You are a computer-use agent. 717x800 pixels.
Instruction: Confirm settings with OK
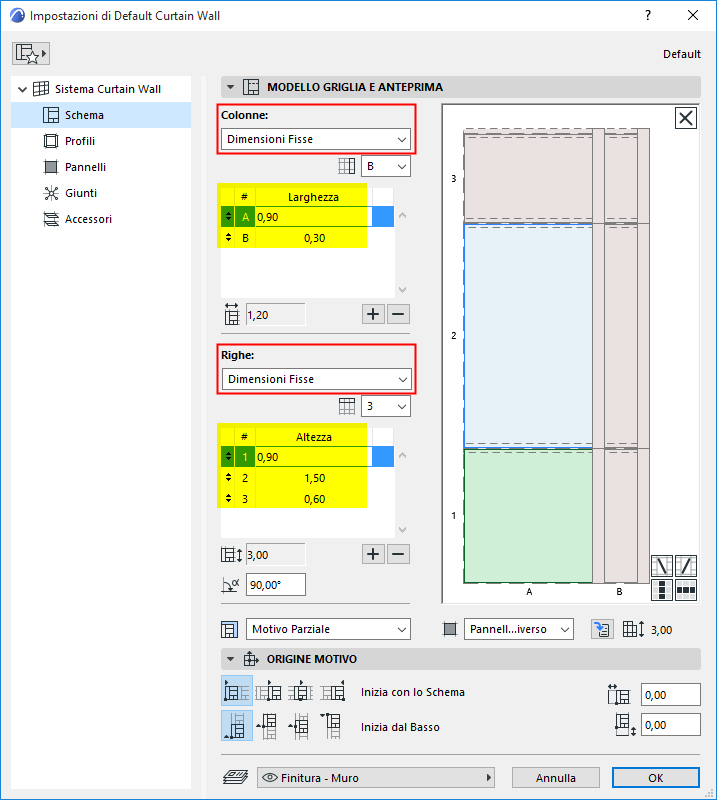click(x=656, y=778)
